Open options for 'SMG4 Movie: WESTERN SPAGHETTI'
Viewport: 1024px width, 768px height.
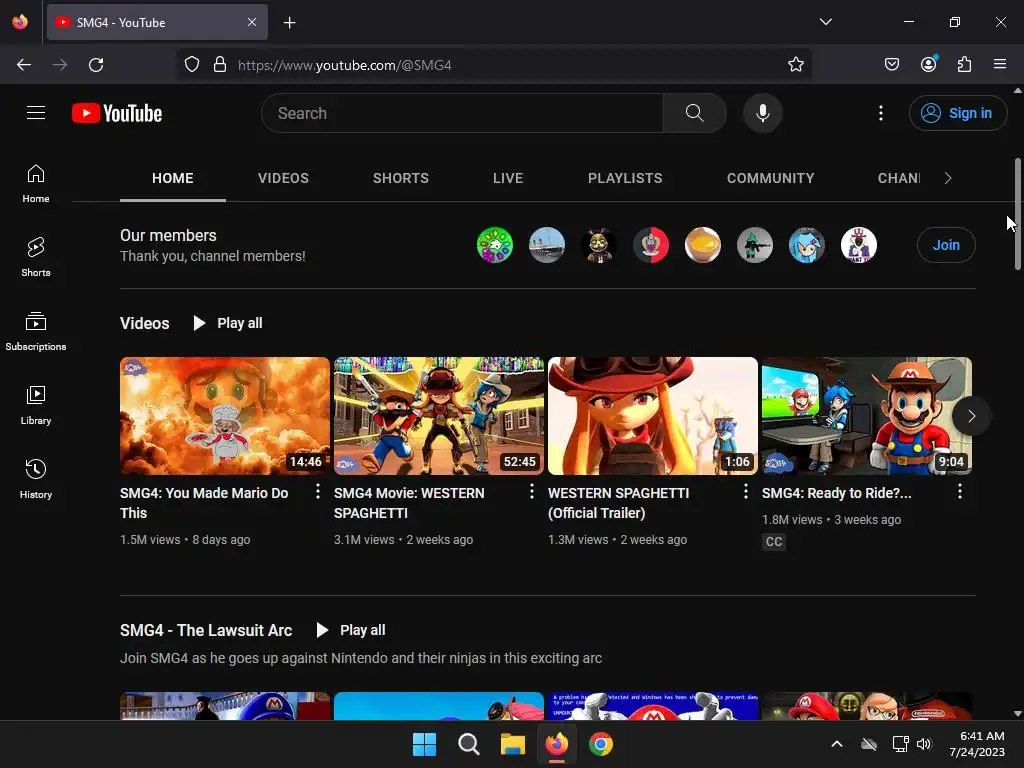(532, 492)
